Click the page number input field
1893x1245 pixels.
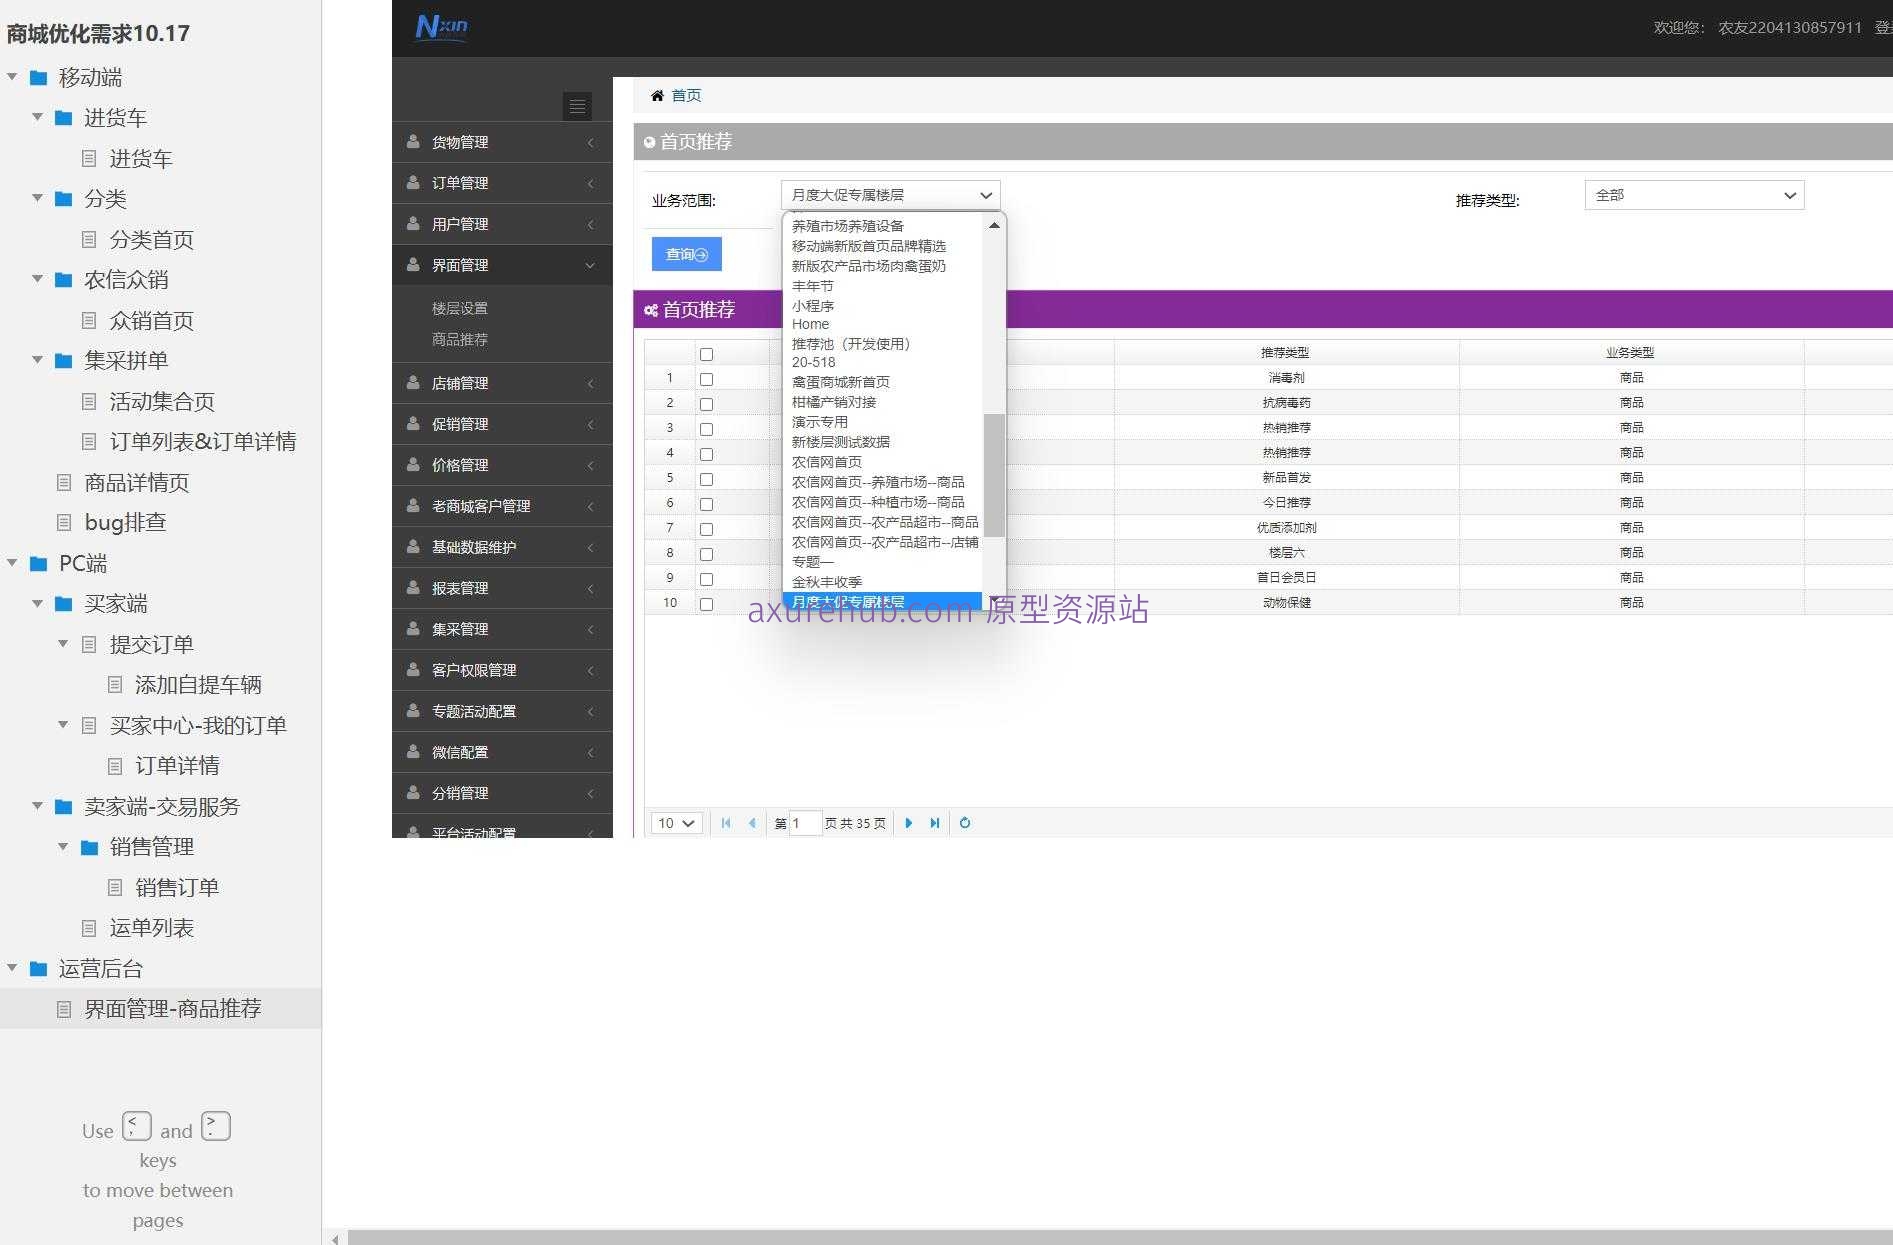click(805, 823)
